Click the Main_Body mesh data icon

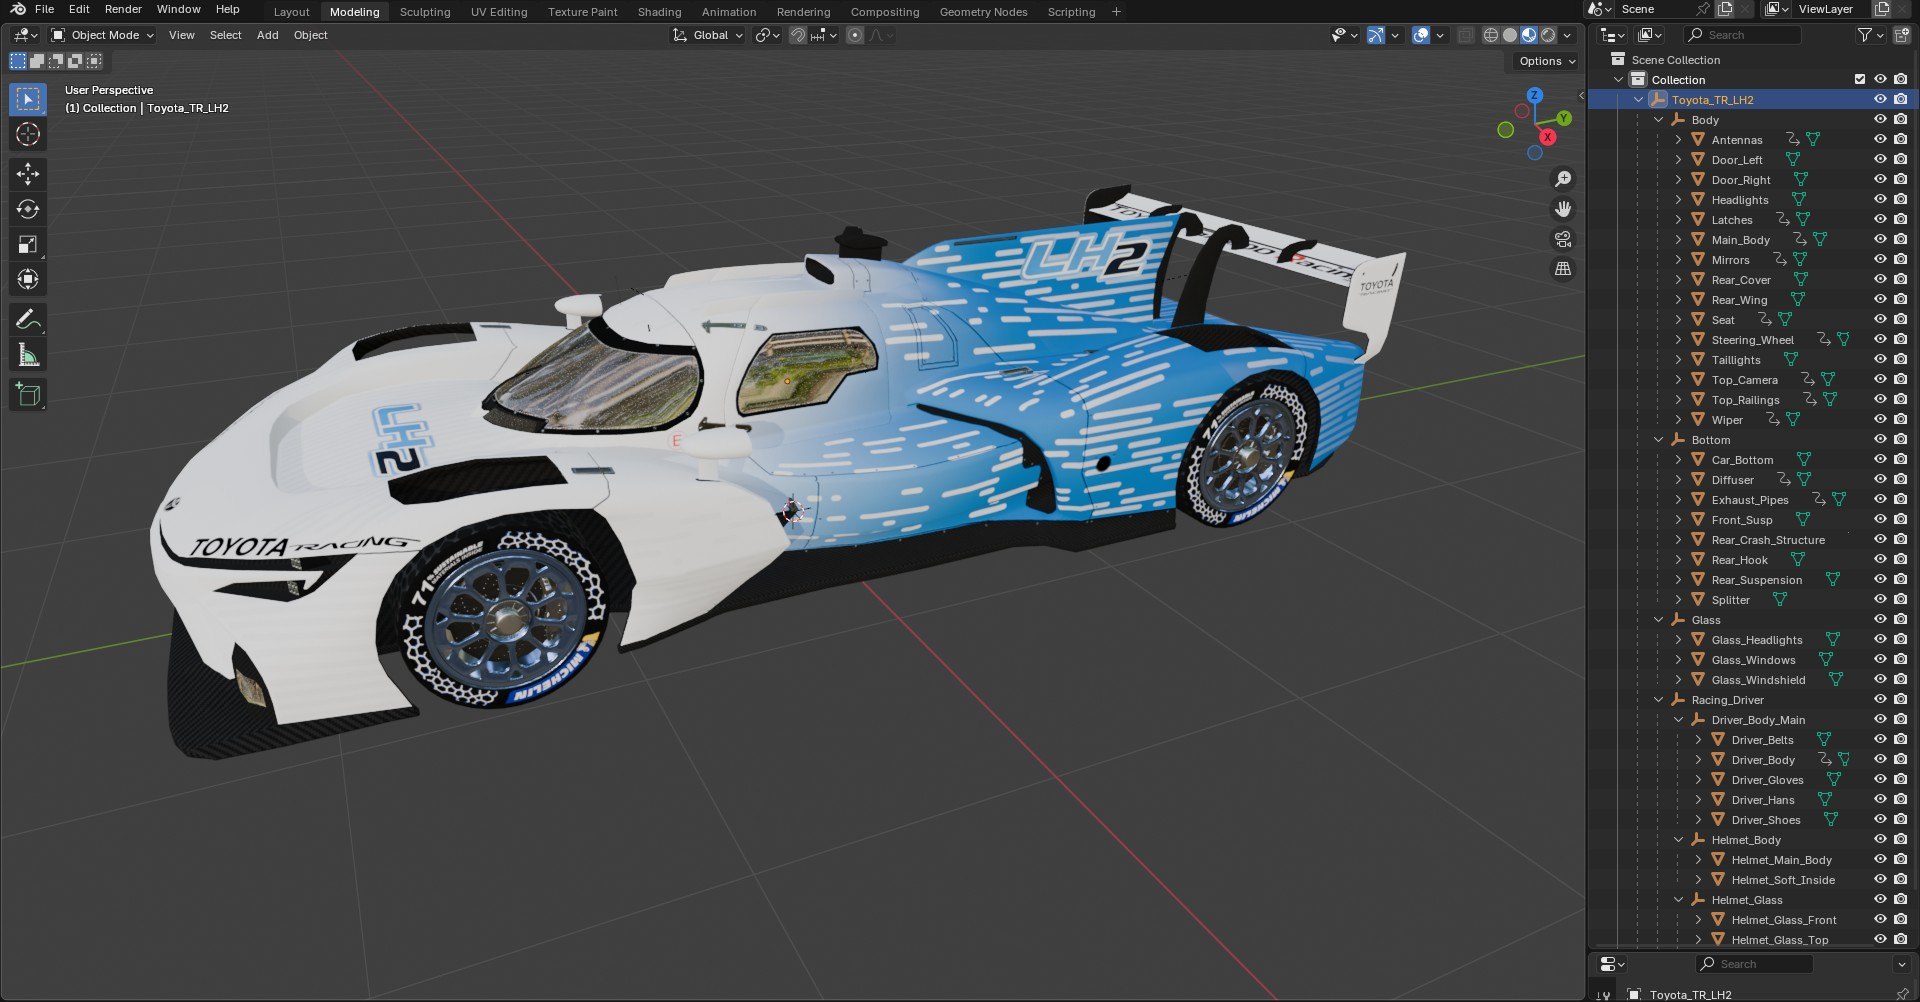click(1820, 240)
